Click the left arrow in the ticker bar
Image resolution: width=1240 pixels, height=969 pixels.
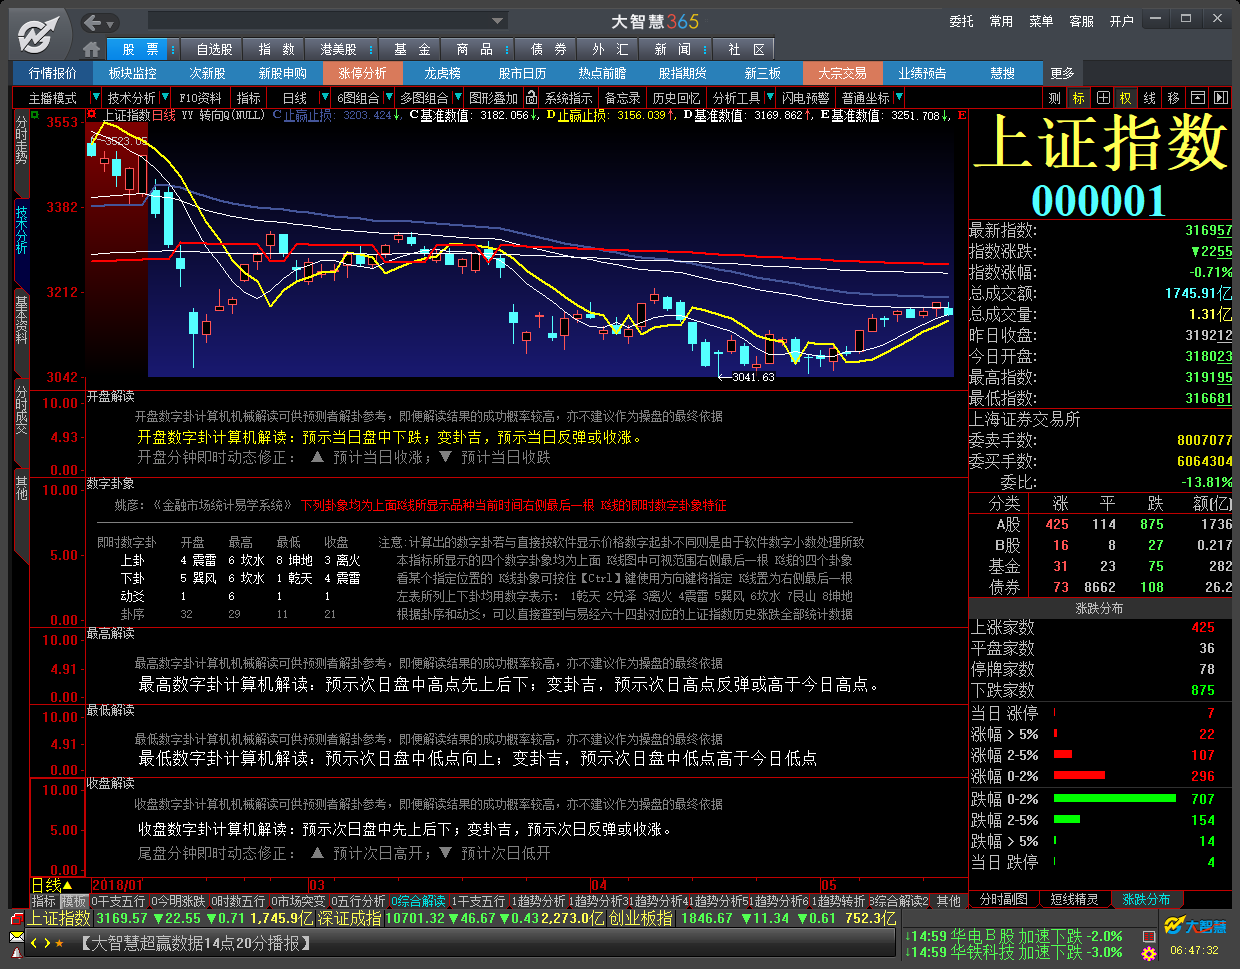[x=34, y=943]
